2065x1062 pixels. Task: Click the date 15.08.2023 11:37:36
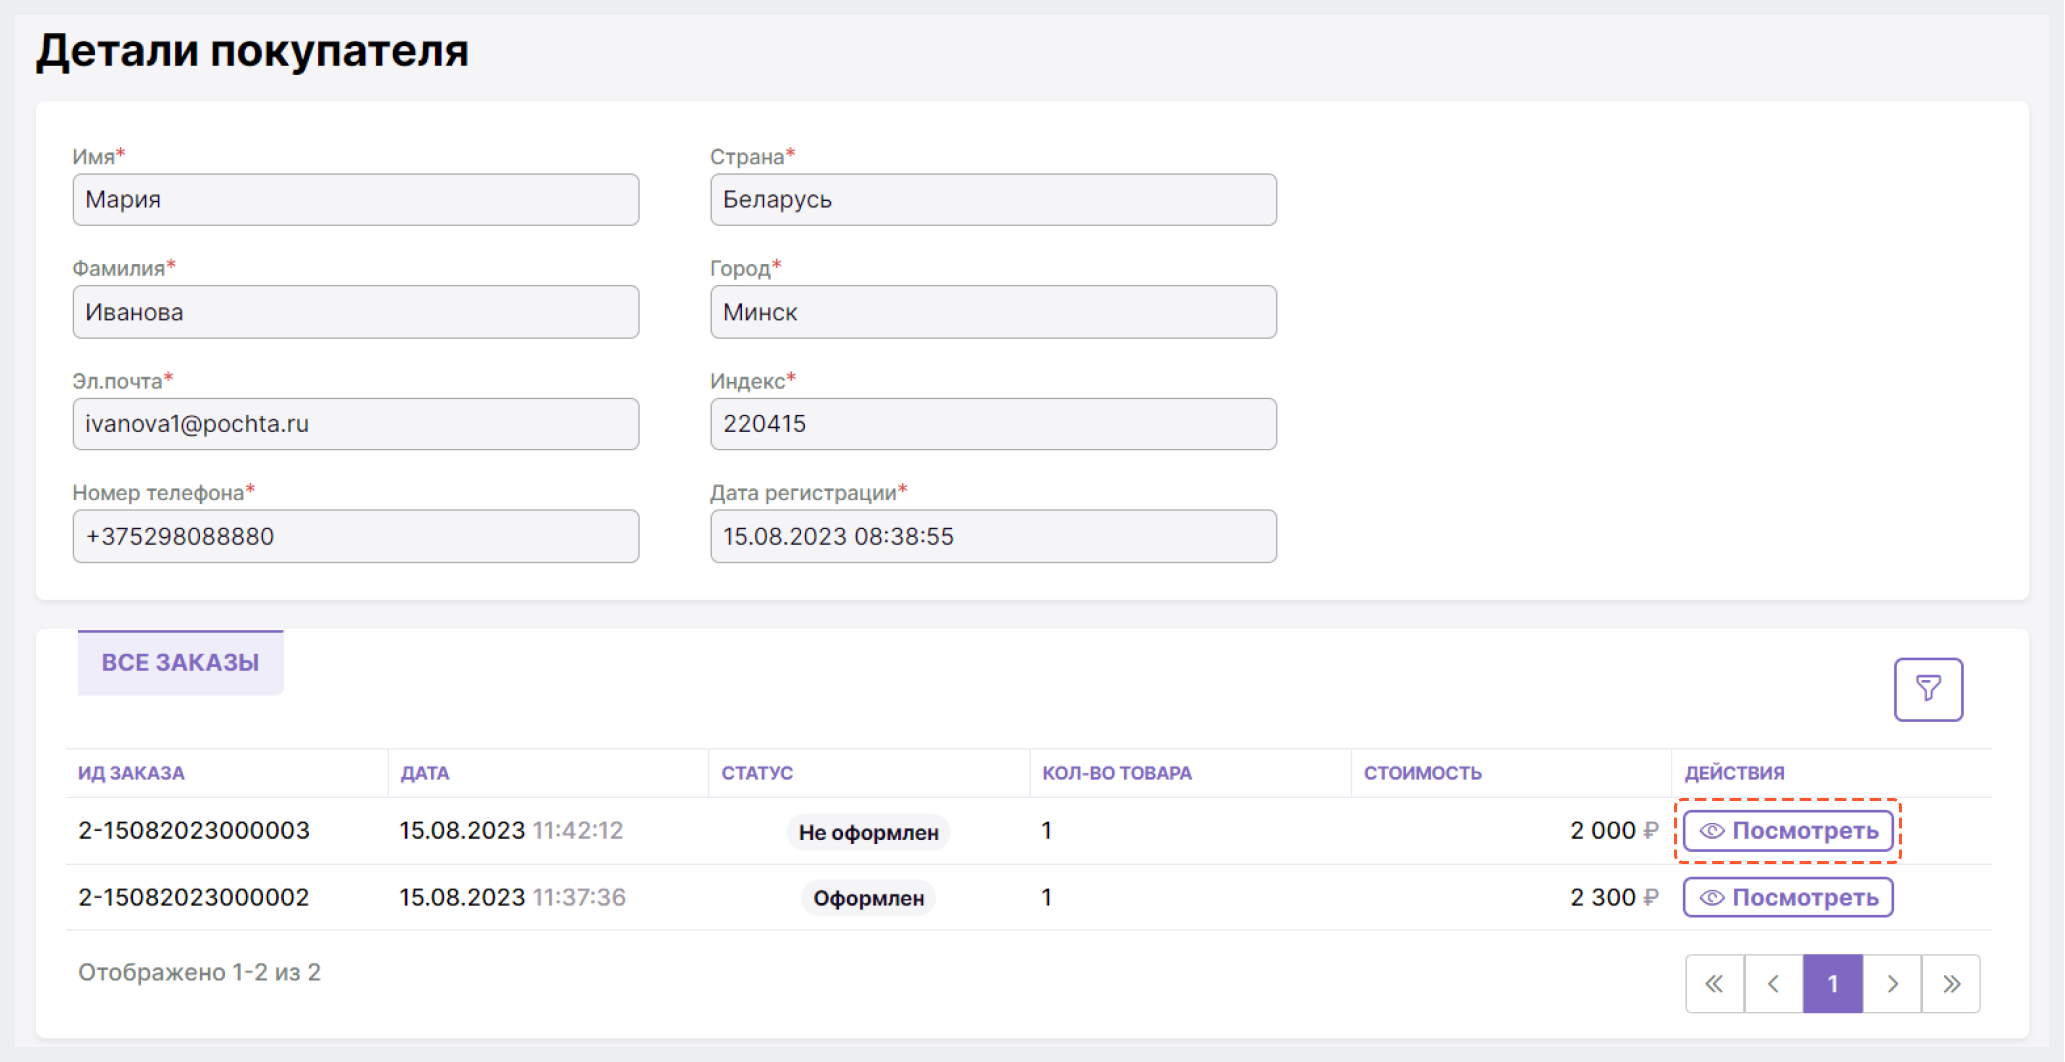[512, 897]
